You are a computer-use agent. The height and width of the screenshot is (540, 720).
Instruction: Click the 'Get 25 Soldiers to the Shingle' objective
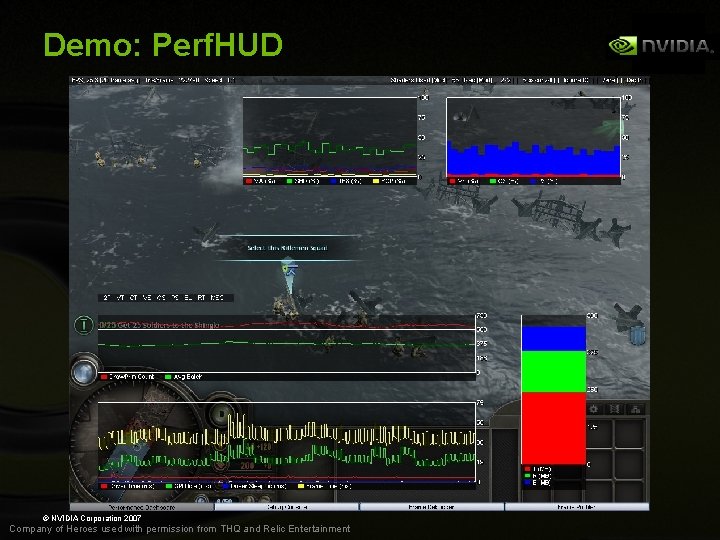159,325
